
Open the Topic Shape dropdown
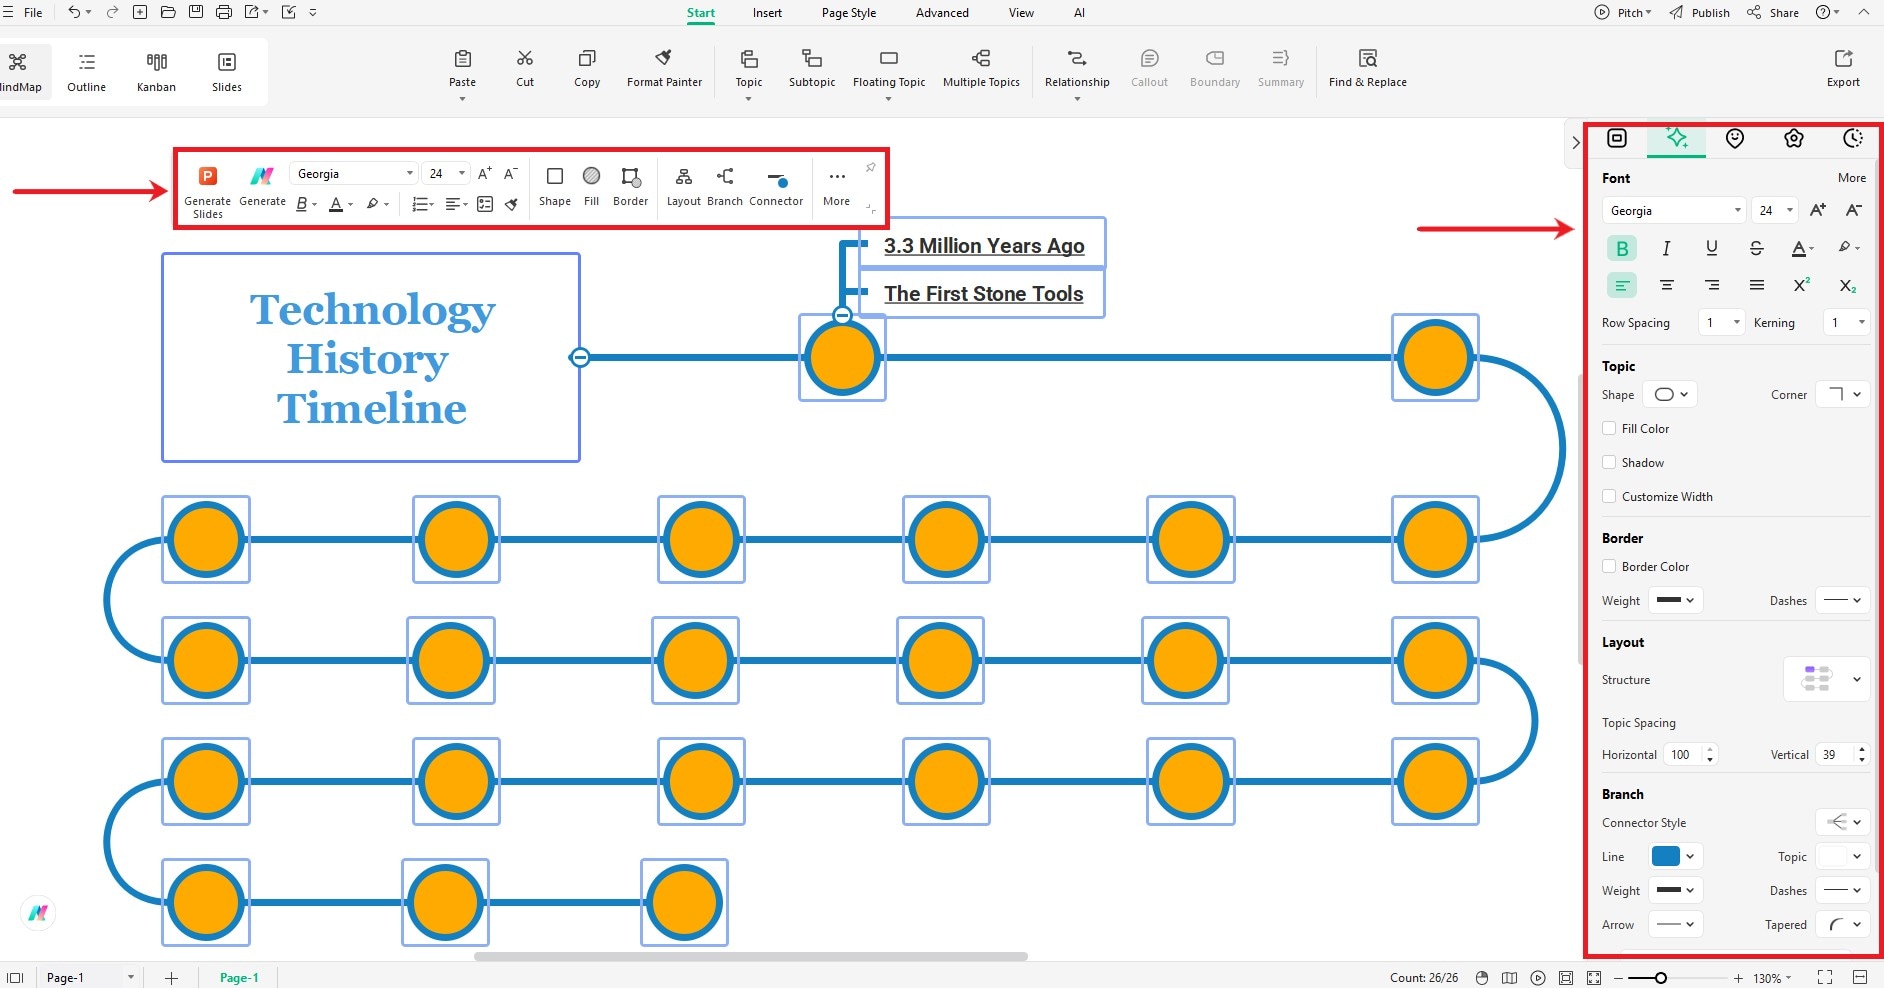[x=1670, y=394]
